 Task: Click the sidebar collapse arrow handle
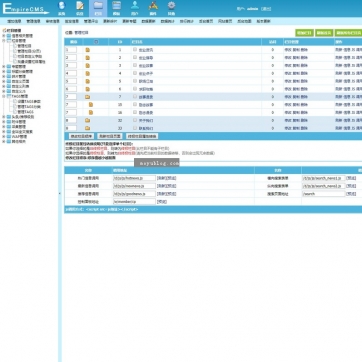pos(60,193)
